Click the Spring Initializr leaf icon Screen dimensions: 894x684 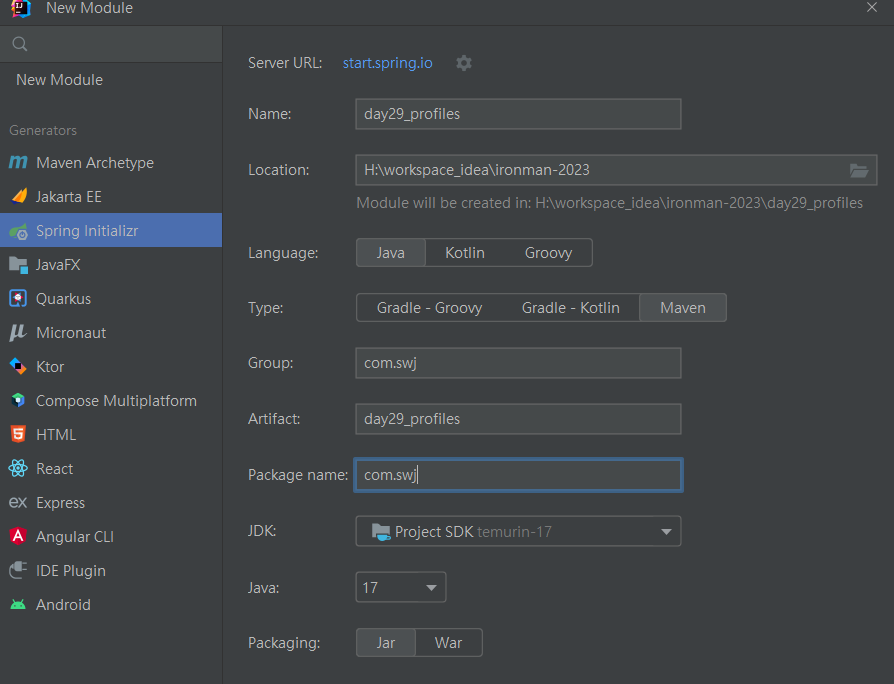tap(18, 231)
